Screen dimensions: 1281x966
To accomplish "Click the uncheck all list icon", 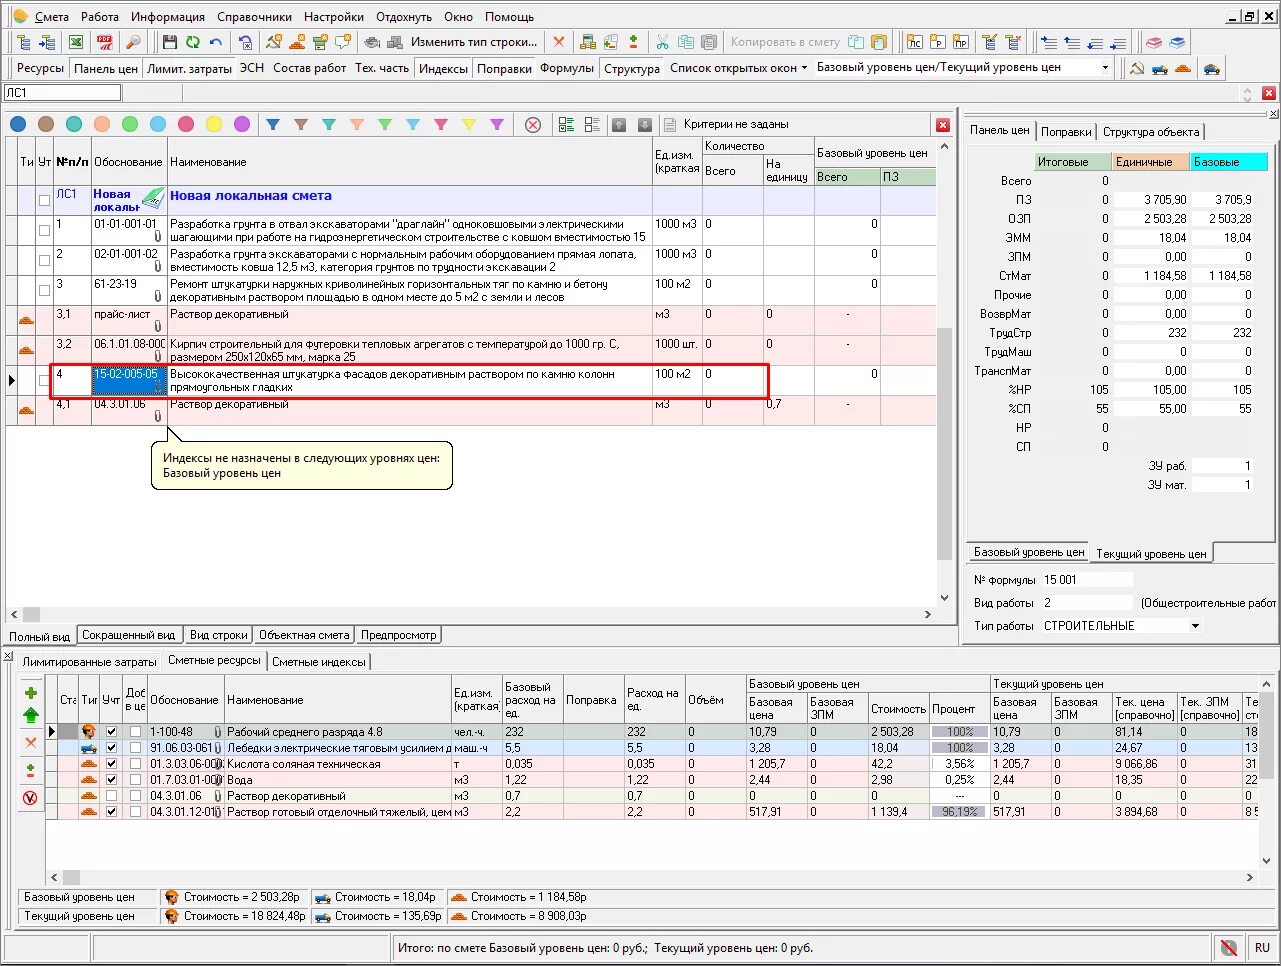I will [592, 124].
